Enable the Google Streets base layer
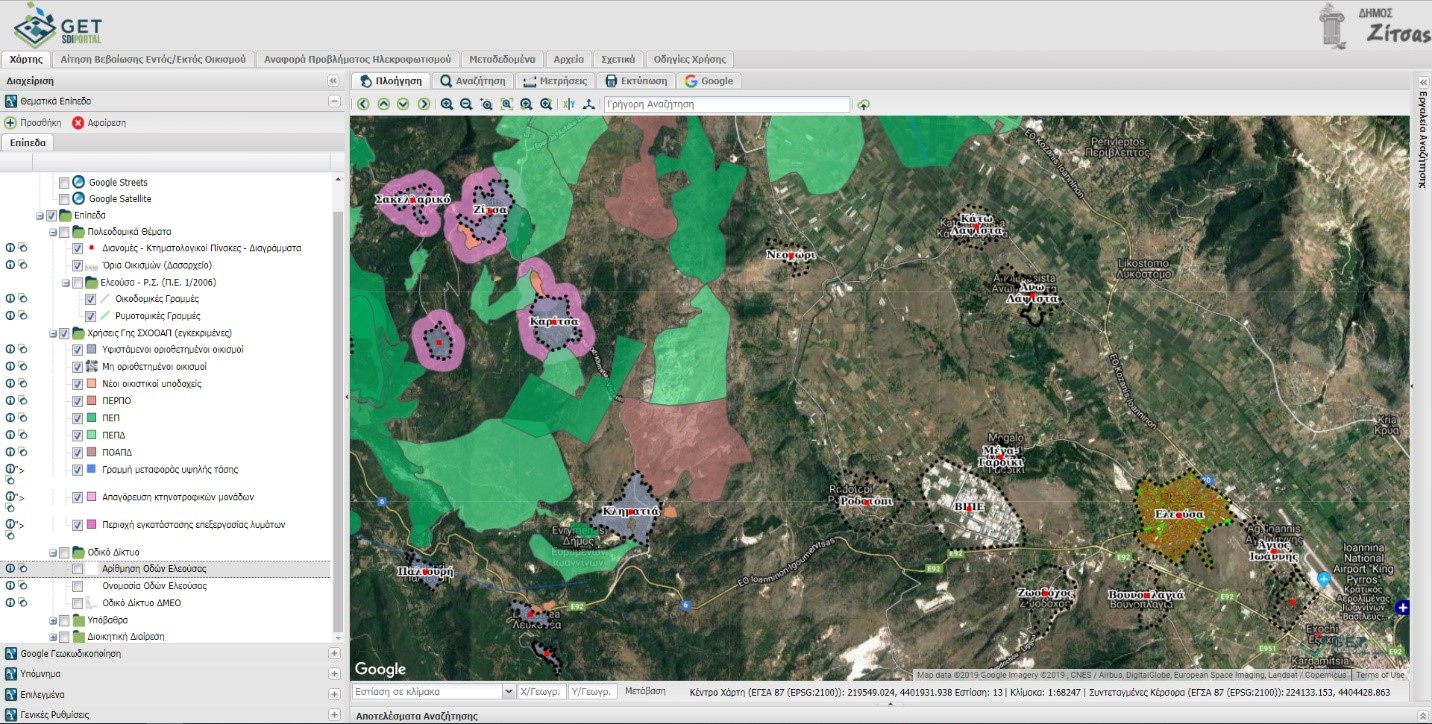 [x=64, y=183]
